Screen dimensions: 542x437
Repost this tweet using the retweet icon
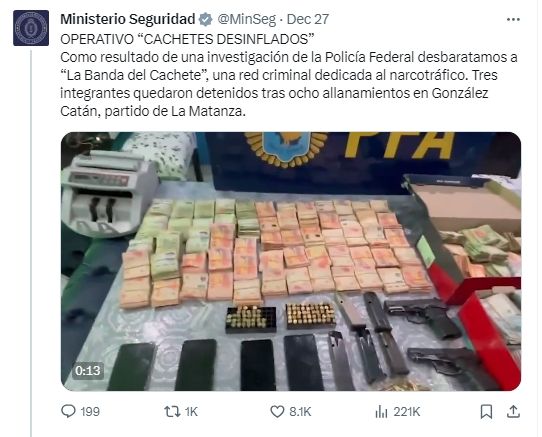pyautogui.click(x=172, y=411)
